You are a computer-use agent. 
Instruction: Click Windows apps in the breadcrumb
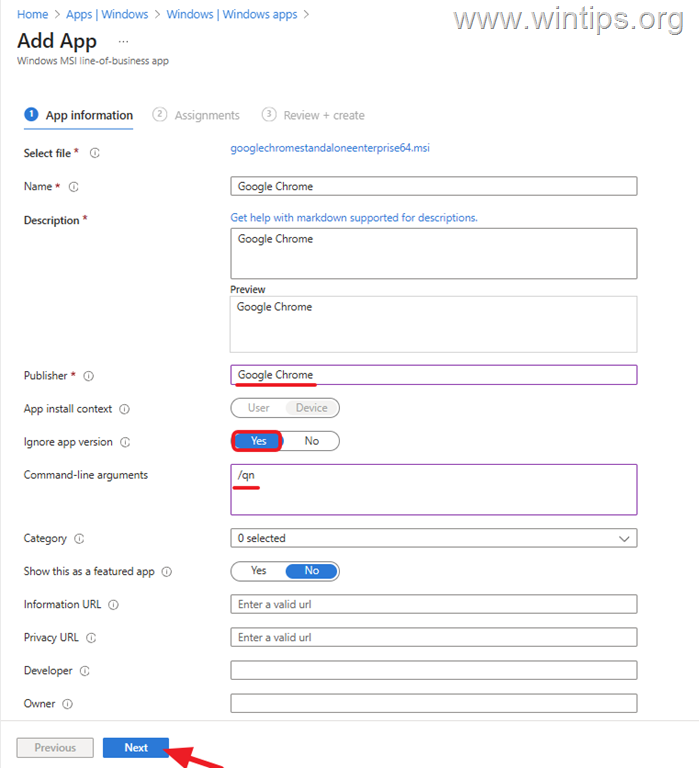[x=233, y=14]
